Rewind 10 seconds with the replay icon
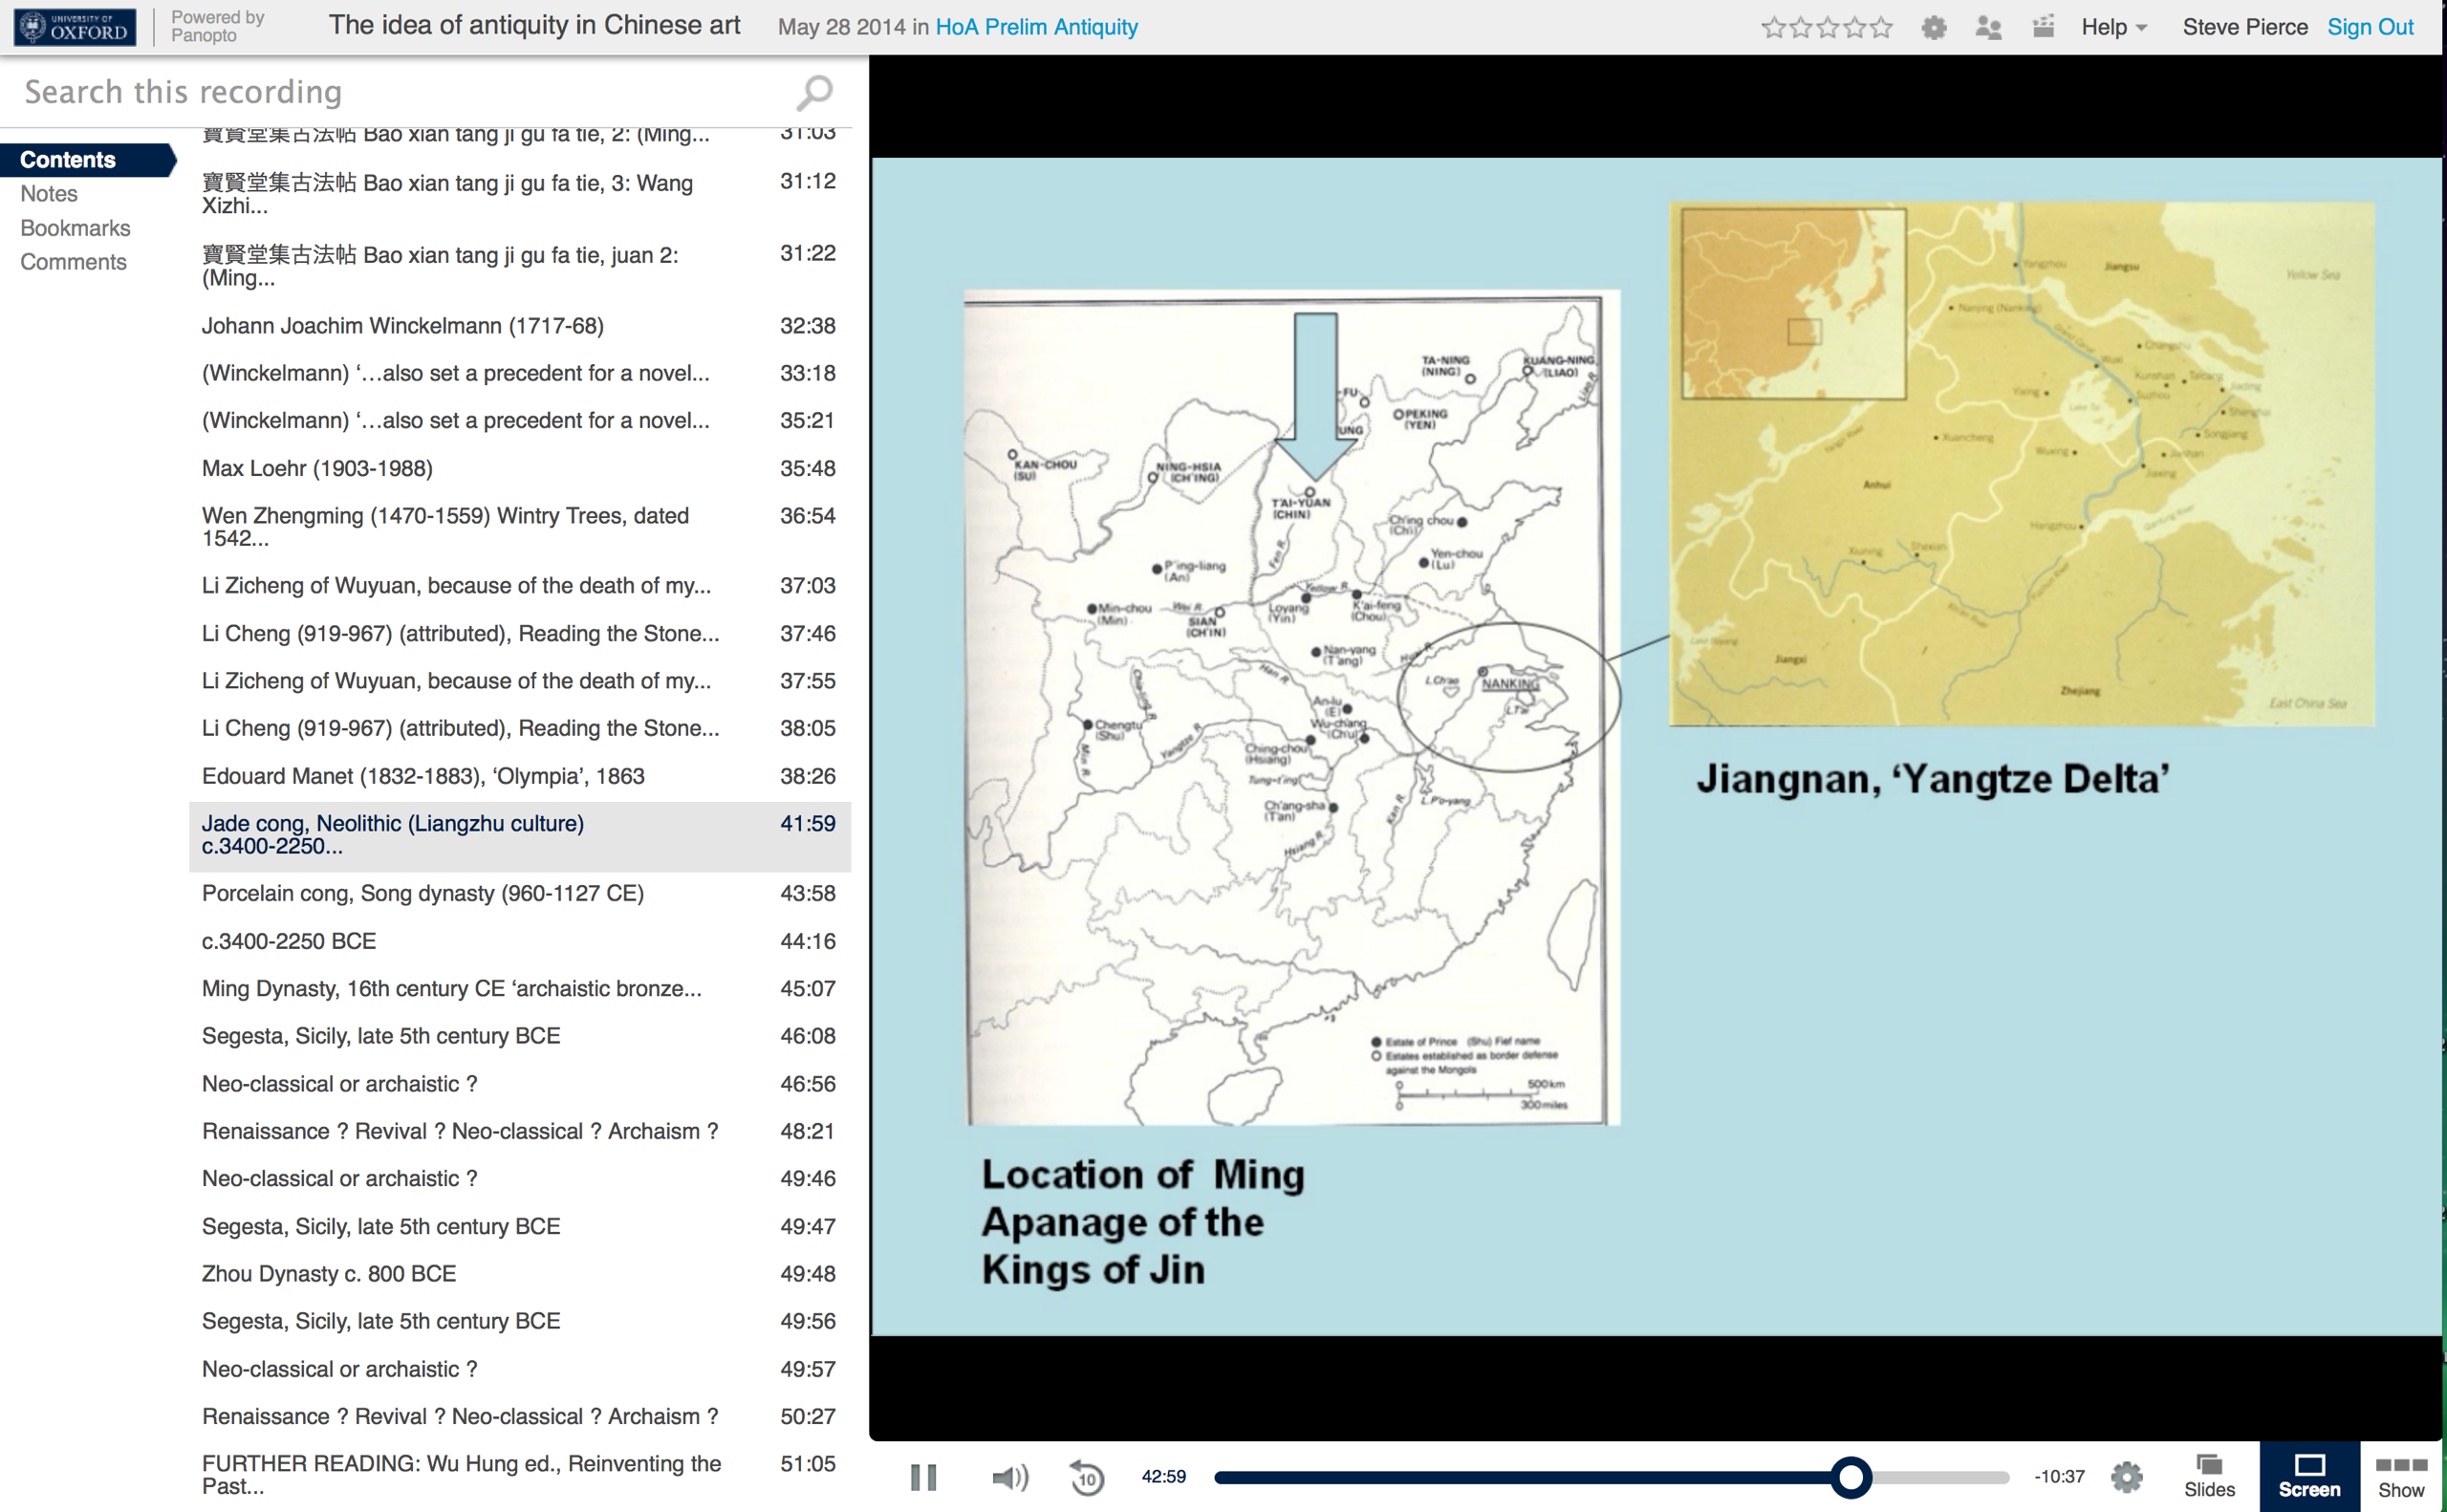Screen dimensions: 2447x1512 coord(1087,1477)
